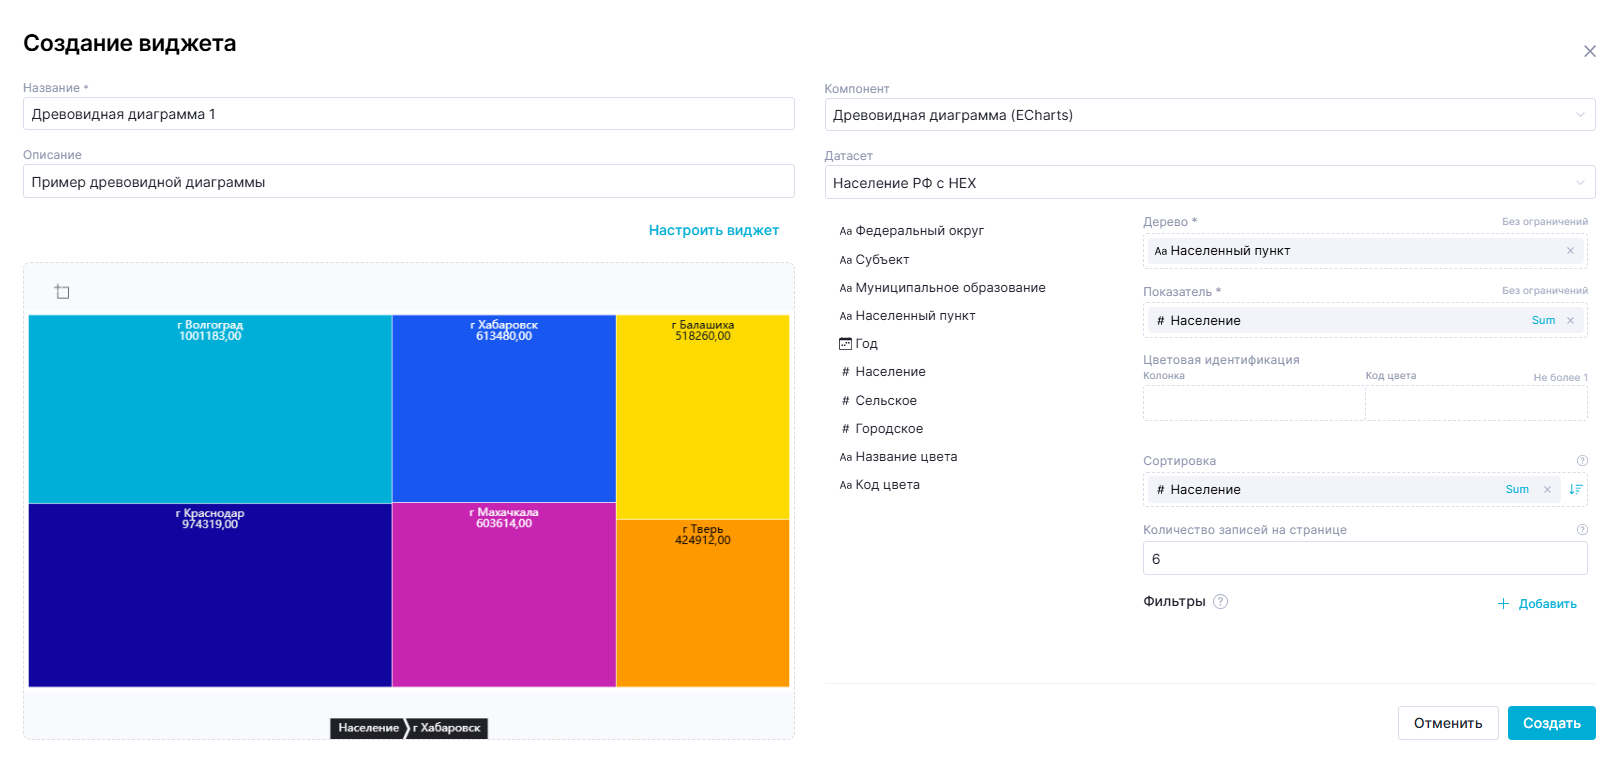
Task: Change Sum aggregation in the Сортировка field
Action: tap(1517, 490)
